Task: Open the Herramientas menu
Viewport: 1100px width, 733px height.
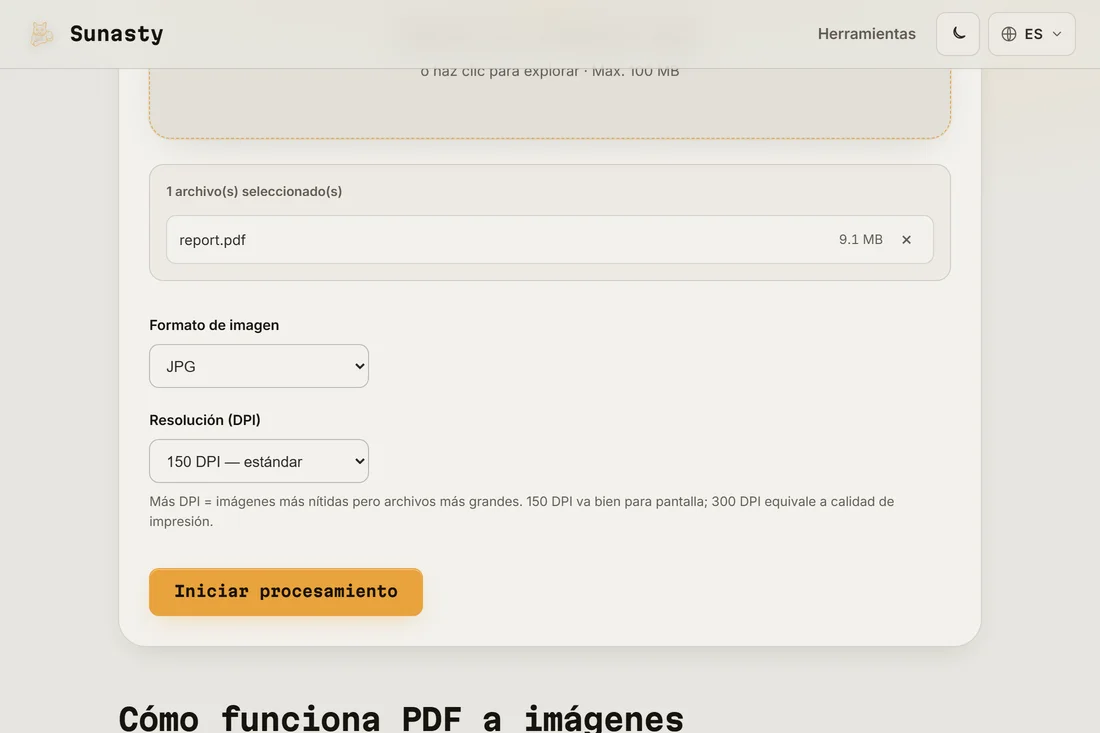Action: (x=866, y=34)
